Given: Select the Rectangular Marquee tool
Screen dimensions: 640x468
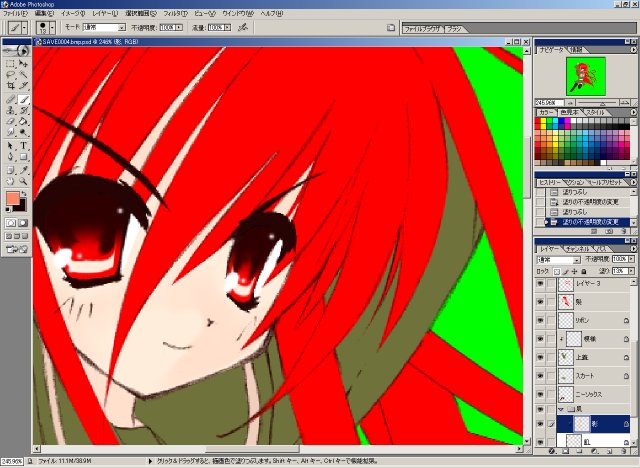Looking at the screenshot, I should pos(10,64).
